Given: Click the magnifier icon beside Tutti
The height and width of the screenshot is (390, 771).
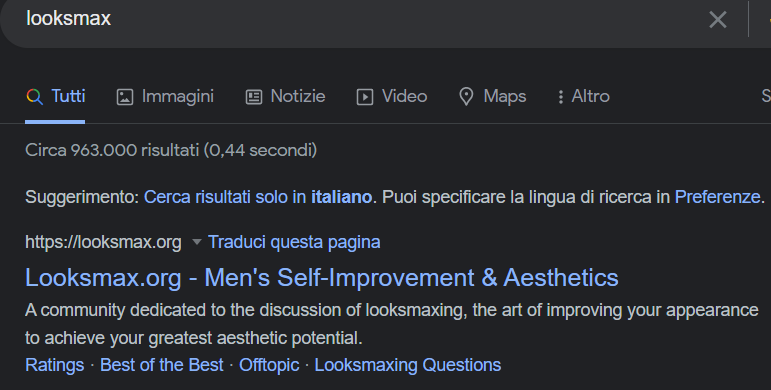Looking at the screenshot, I should click(34, 97).
